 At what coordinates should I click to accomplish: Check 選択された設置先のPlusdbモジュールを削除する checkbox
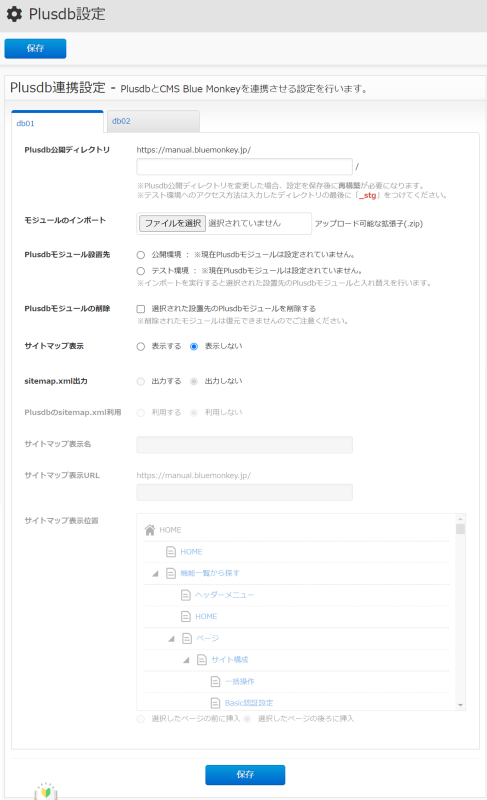[x=141, y=309]
